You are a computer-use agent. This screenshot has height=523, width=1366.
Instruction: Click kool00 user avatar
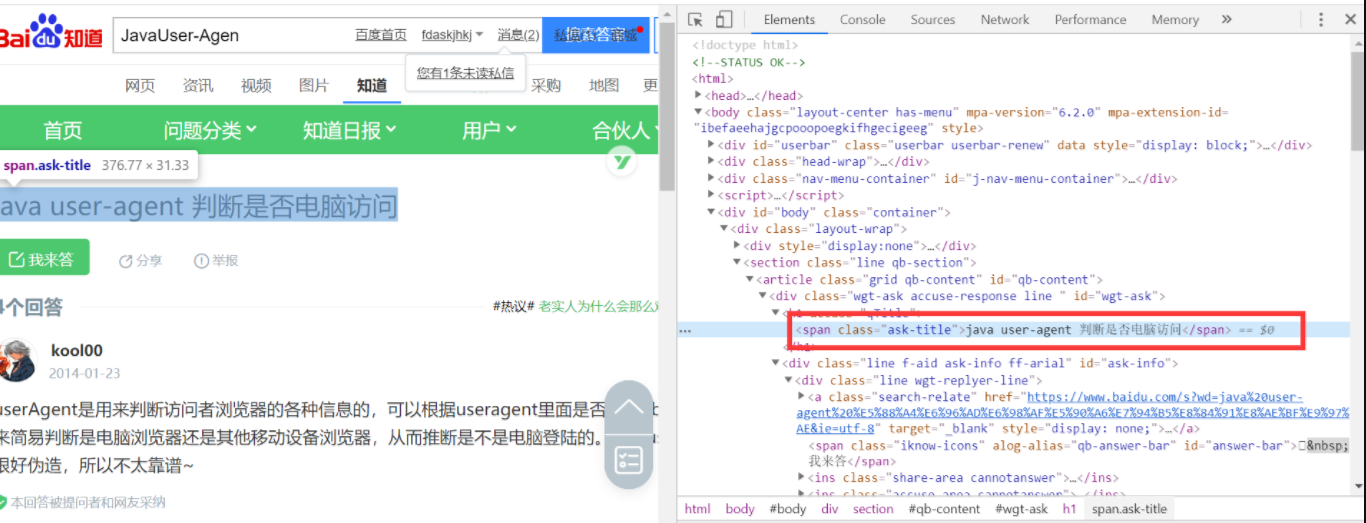coord(18,361)
